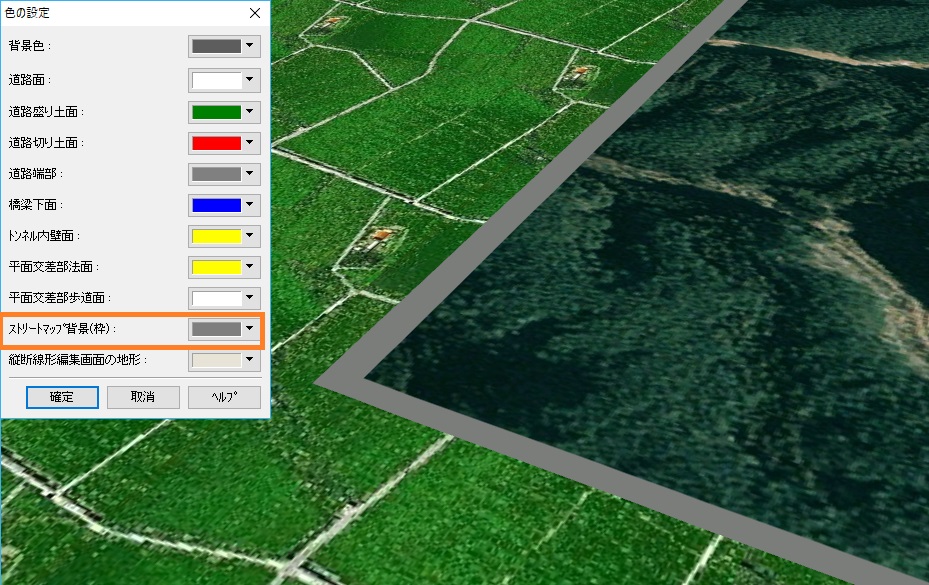Open the 橋梁下面 color dropdown arrow
This screenshot has width=929, height=585.
click(x=250, y=204)
